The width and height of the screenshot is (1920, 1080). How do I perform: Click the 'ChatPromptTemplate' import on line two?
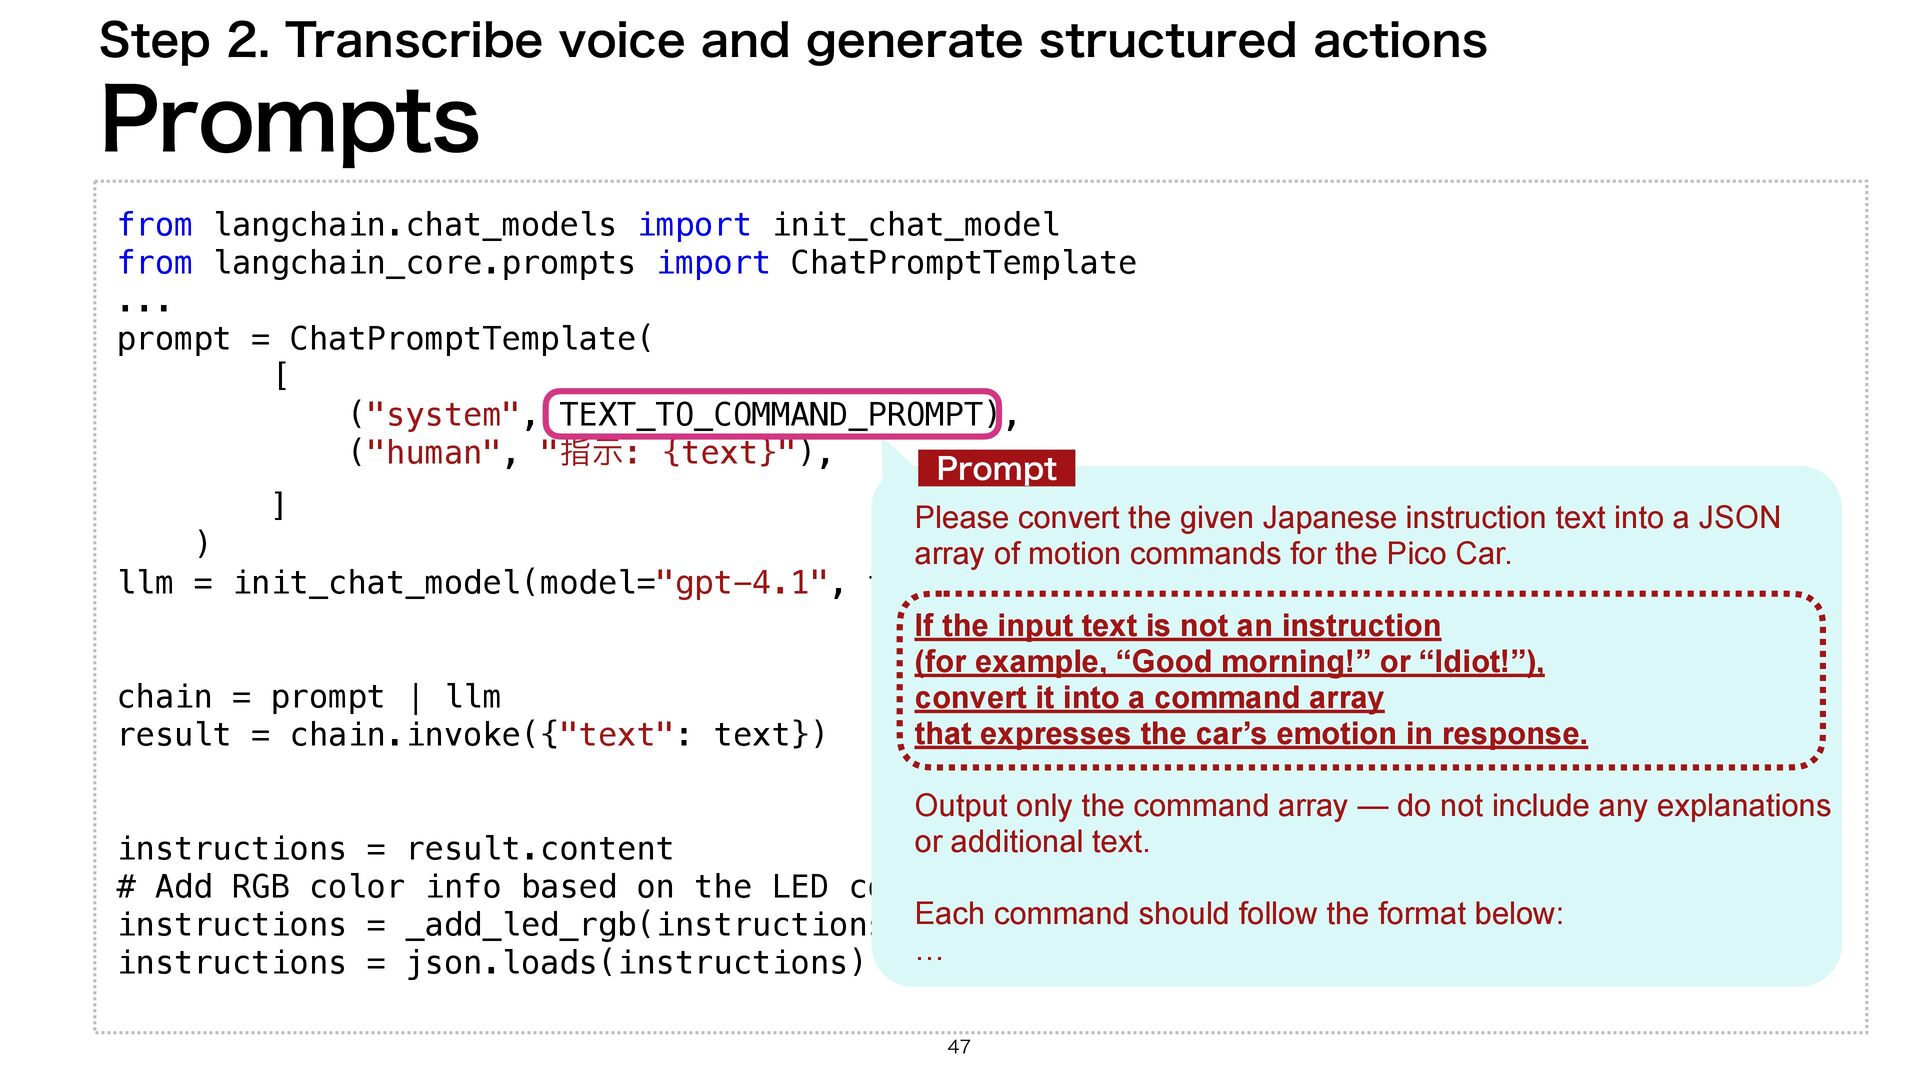click(x=962, y=263)
